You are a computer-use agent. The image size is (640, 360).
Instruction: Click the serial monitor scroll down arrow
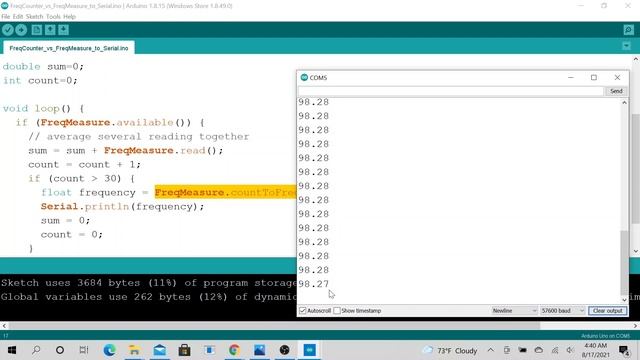(624, 300)
